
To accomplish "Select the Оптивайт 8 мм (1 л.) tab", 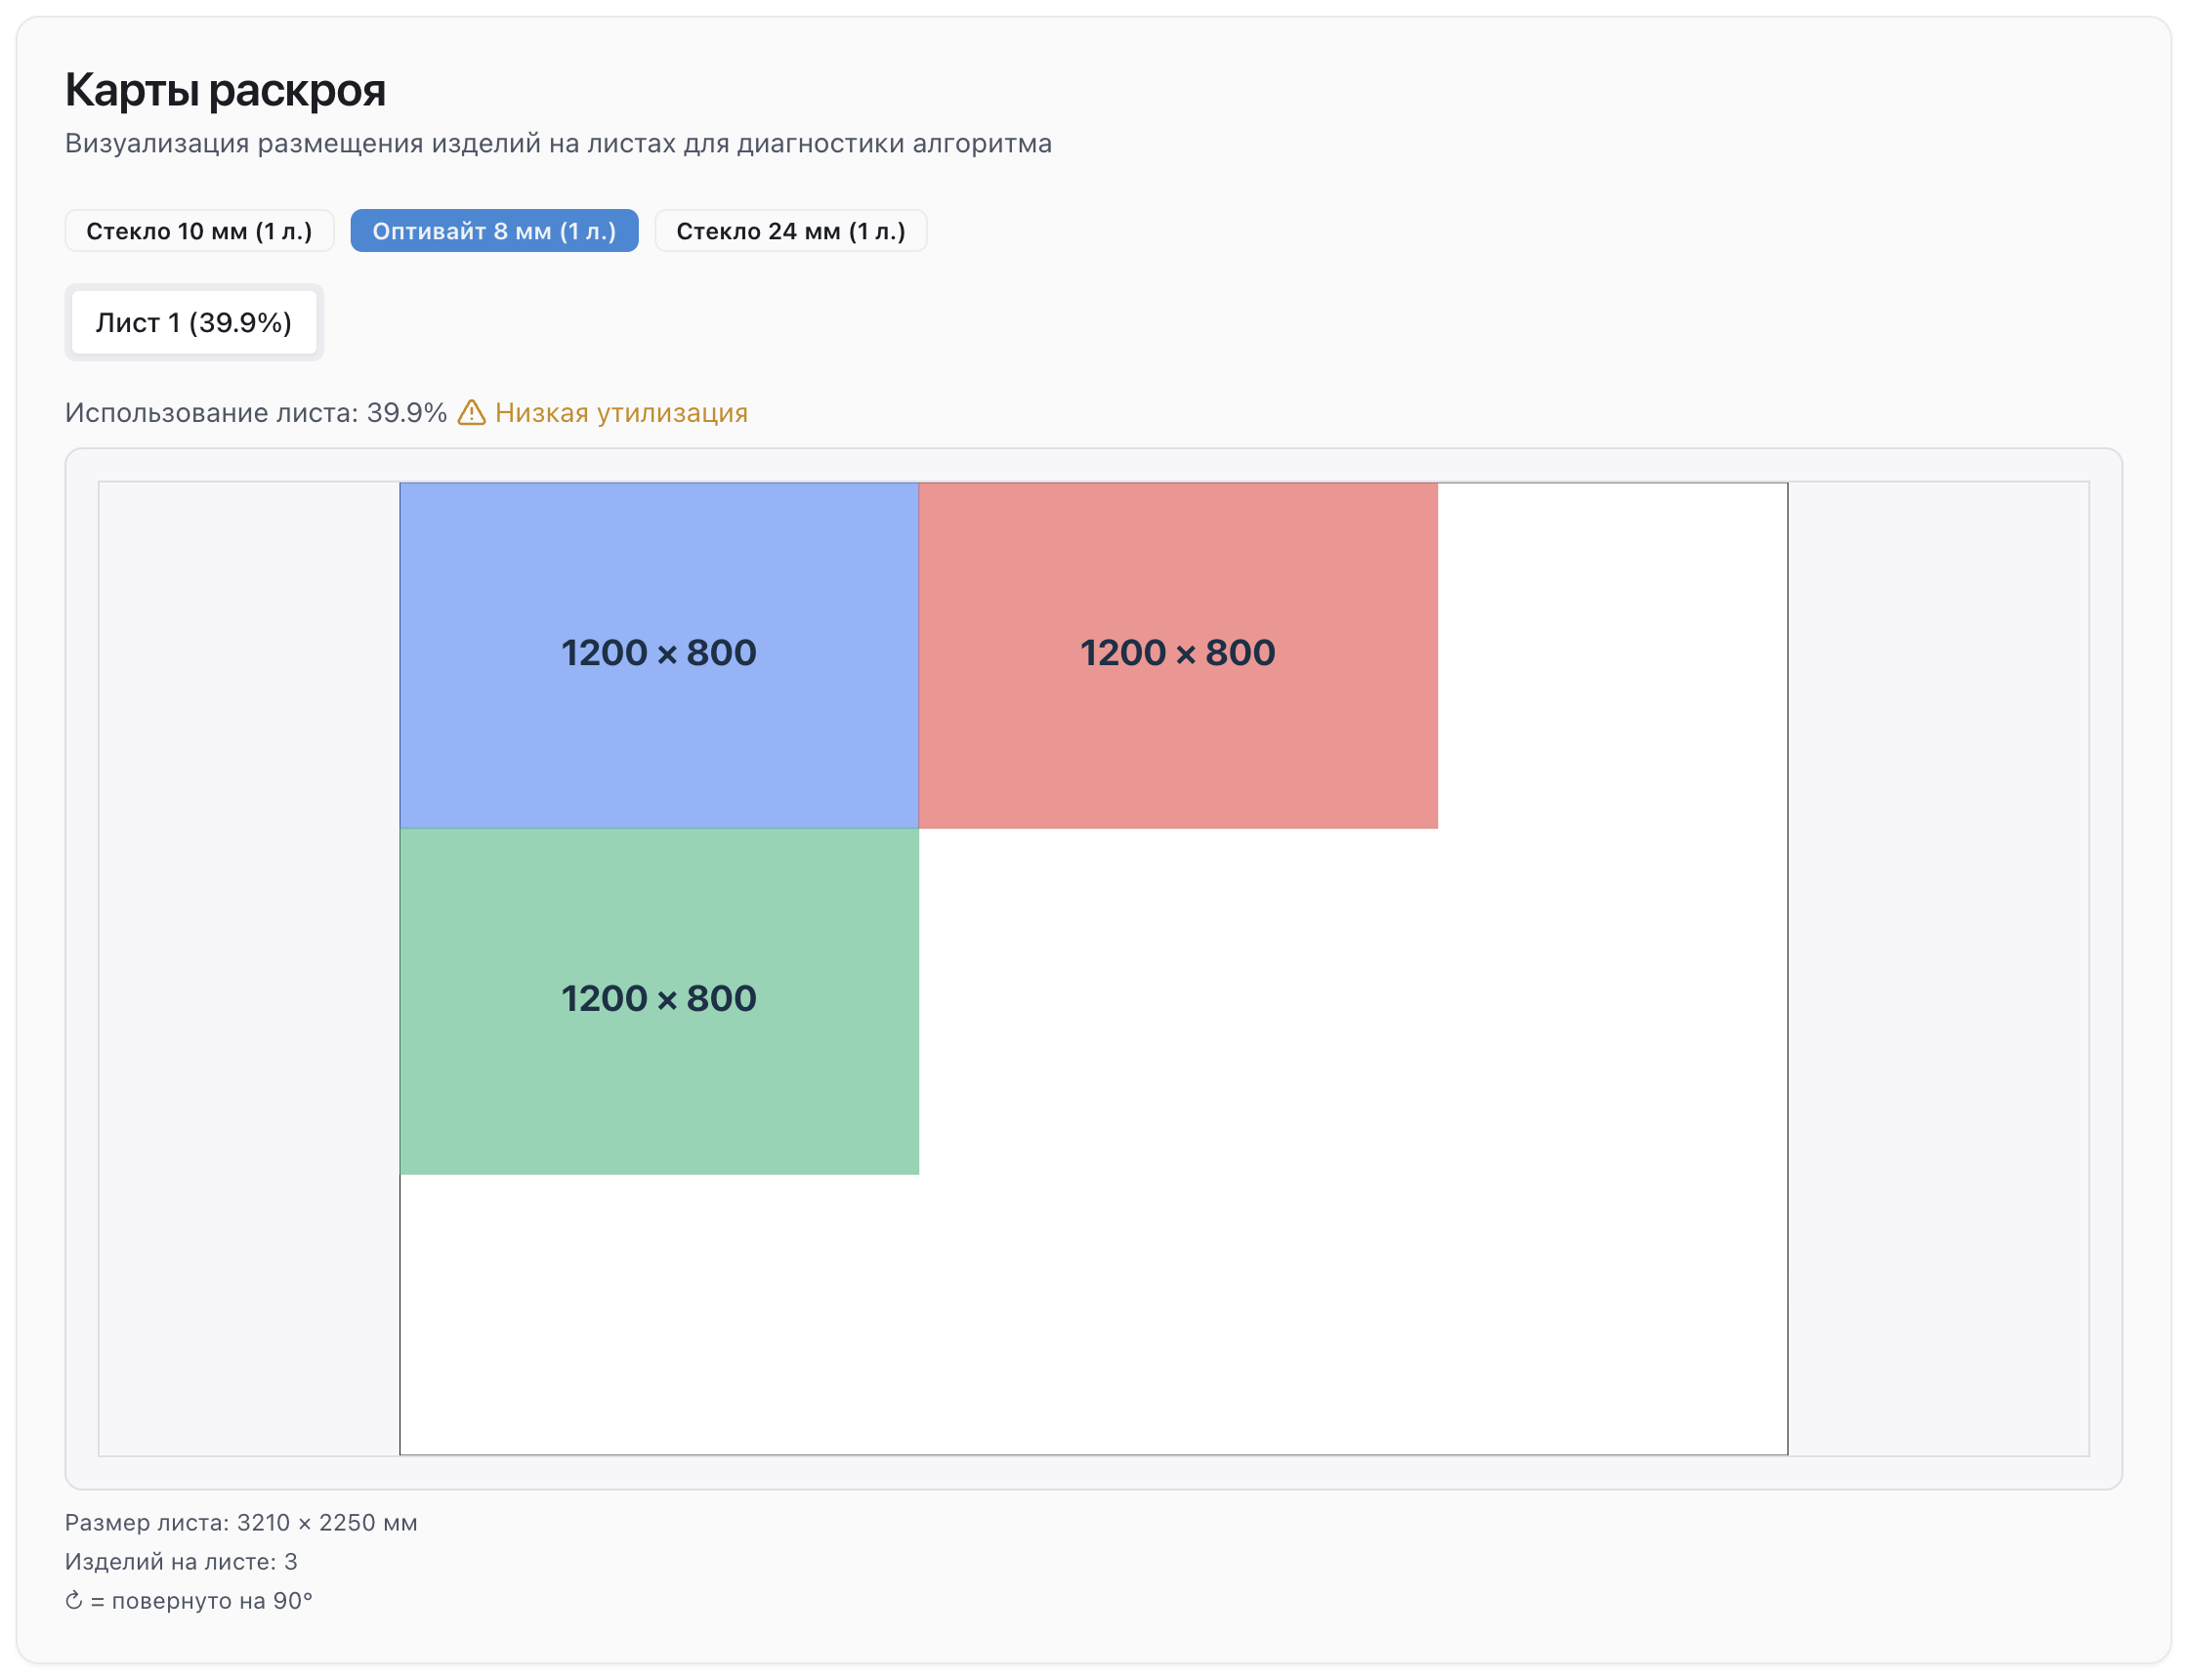I will [x=494, y=231].
